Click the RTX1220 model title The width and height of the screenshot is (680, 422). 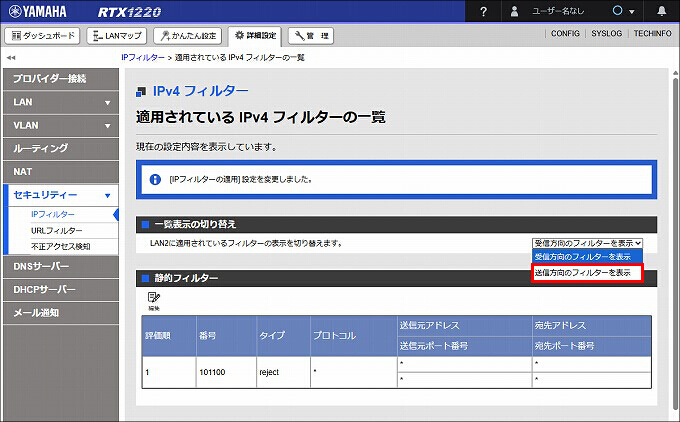[129, 12]
